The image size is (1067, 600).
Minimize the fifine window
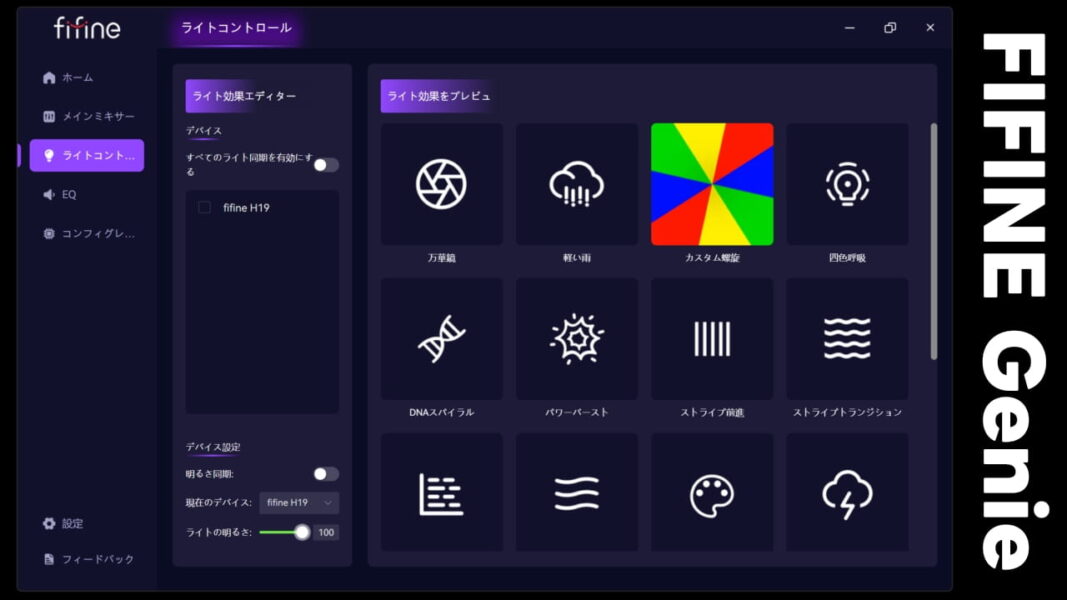point(849,28)
